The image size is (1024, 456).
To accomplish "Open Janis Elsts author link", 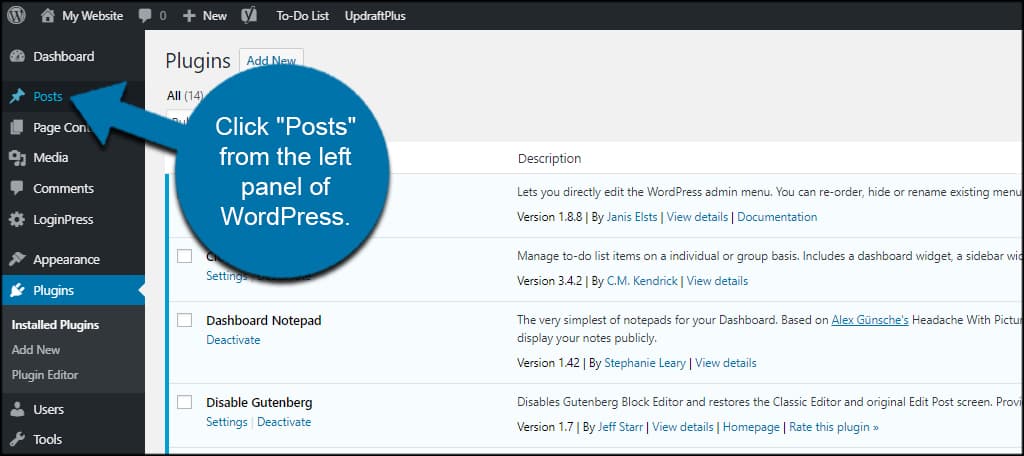I will [632, 217].
